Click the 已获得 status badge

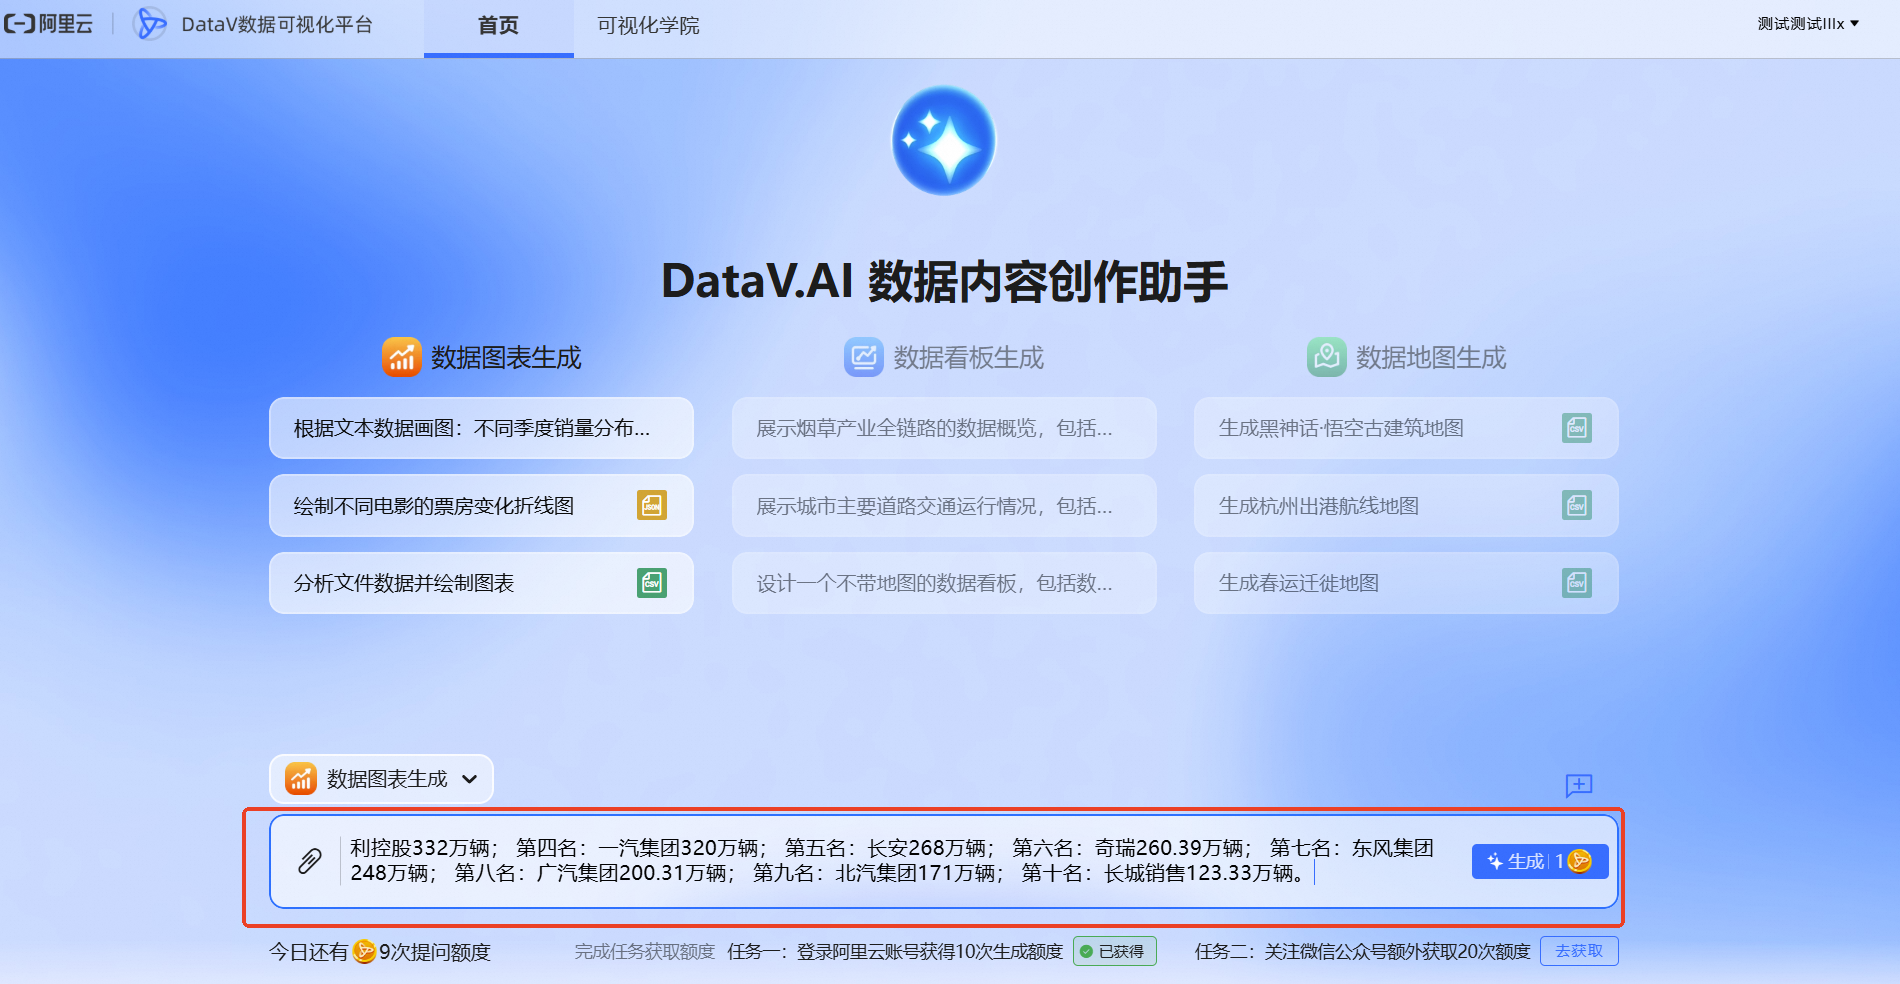coord(1115,951)
